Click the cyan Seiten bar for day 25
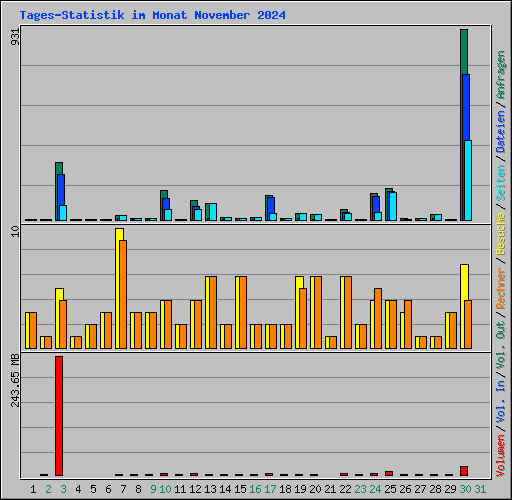This screenshot has height=500, width=512. pyautogui.click(x=393, y=206)
